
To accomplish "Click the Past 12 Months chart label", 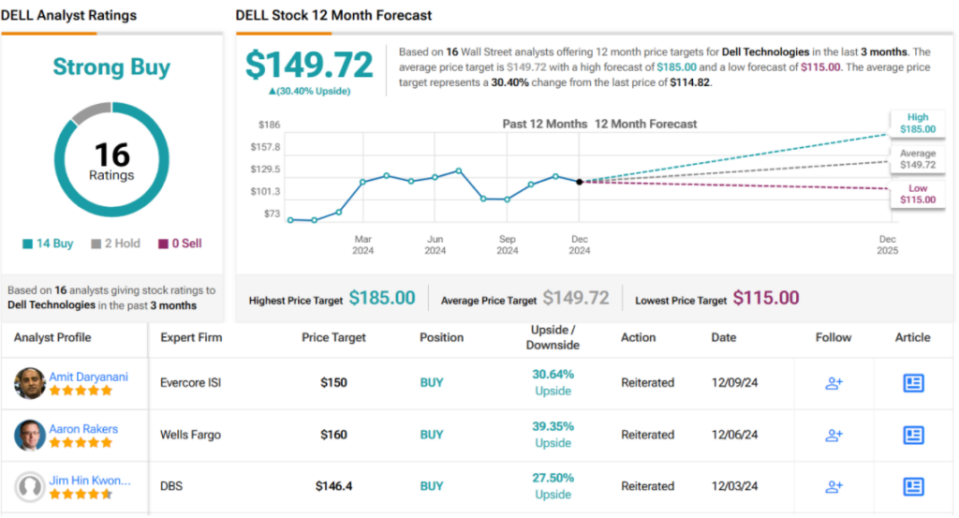I will point(545,124).
